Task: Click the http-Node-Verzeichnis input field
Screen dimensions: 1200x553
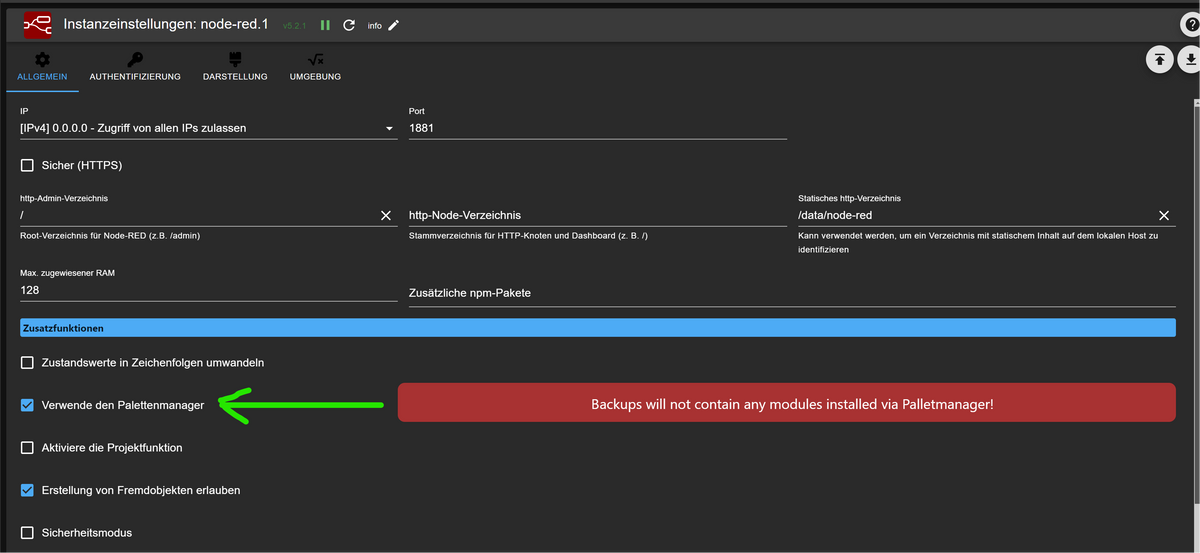Action: pos(598,215)
